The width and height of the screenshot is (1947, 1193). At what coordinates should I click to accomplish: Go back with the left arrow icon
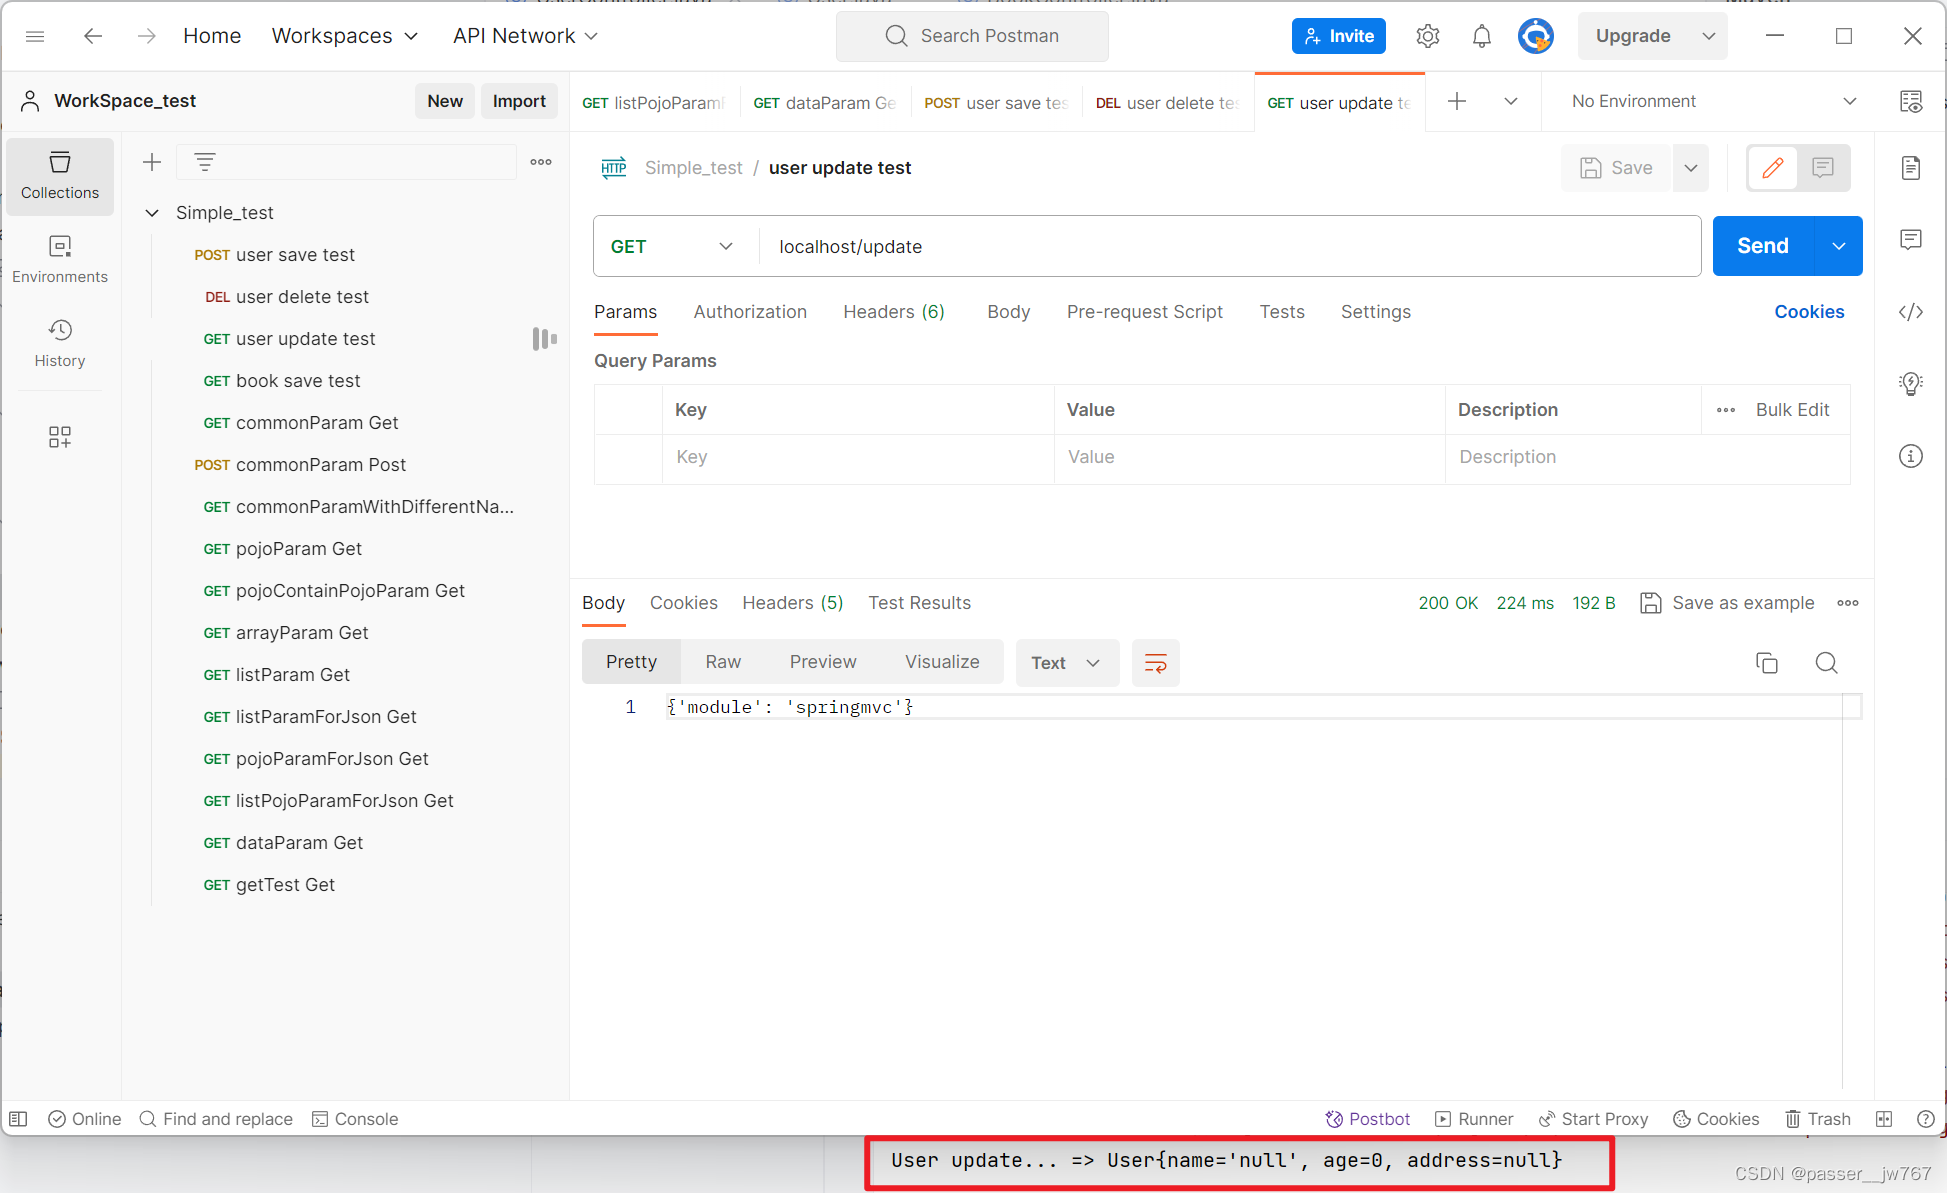point(93,36)
